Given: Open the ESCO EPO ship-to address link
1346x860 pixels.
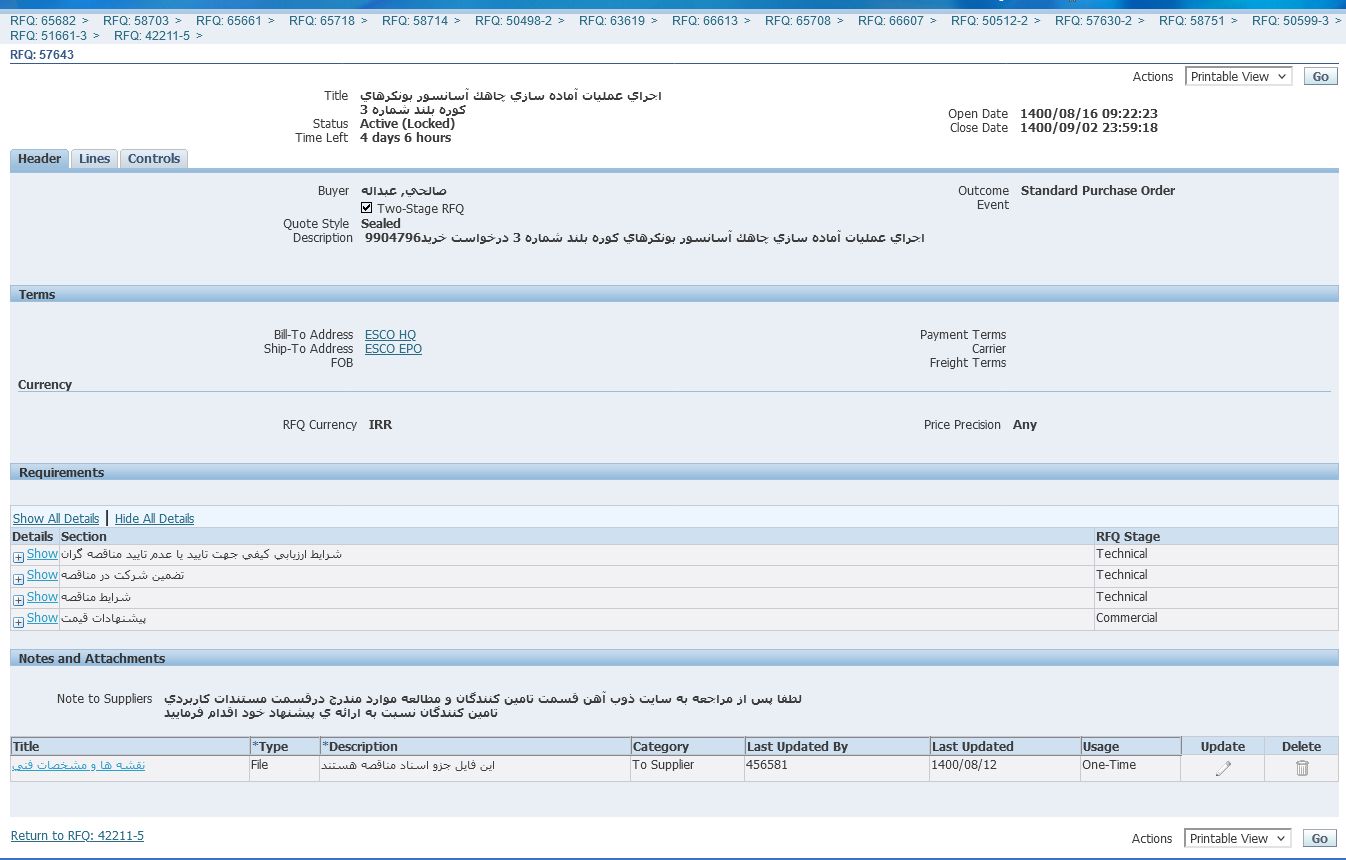Looking at the screenshot, I should [x=393, y=349].
